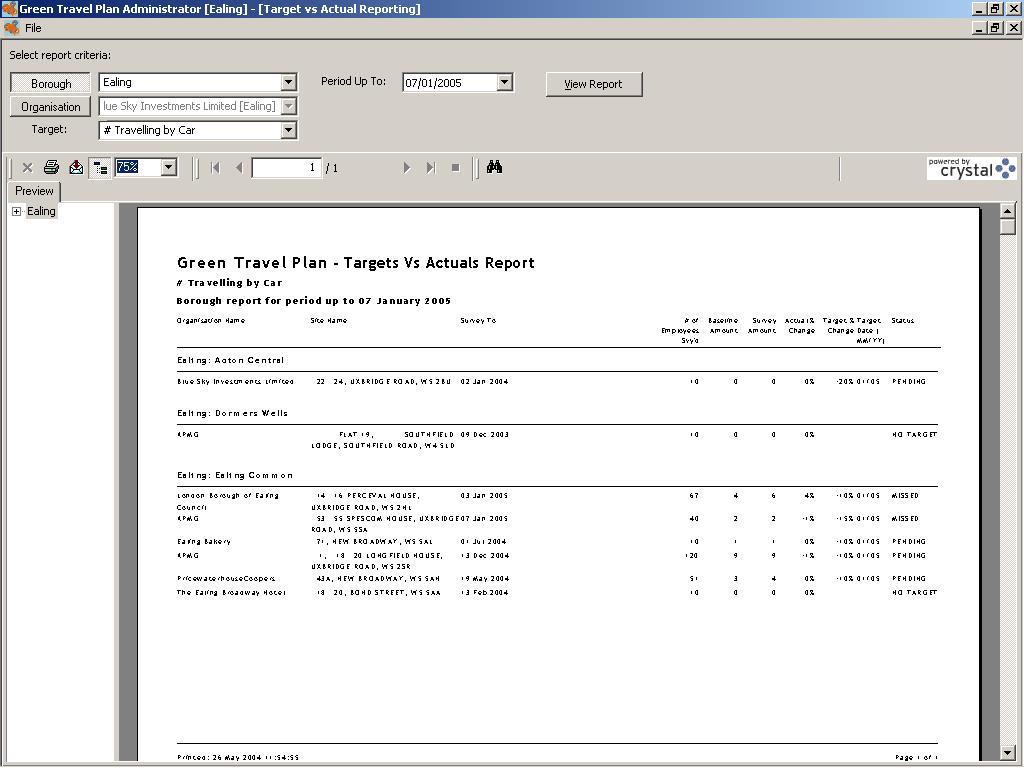
Task: Click the 07/01/2005 date field
Action: 450,83
